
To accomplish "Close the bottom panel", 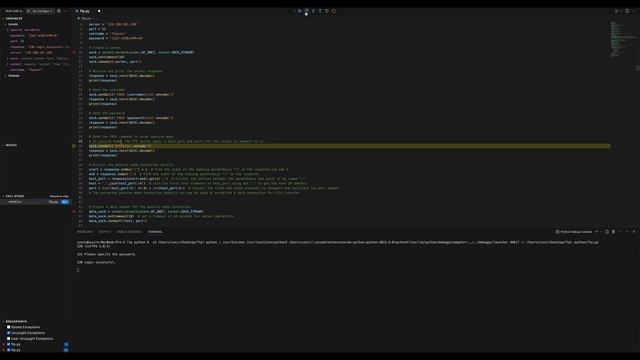I will [633, 231].
